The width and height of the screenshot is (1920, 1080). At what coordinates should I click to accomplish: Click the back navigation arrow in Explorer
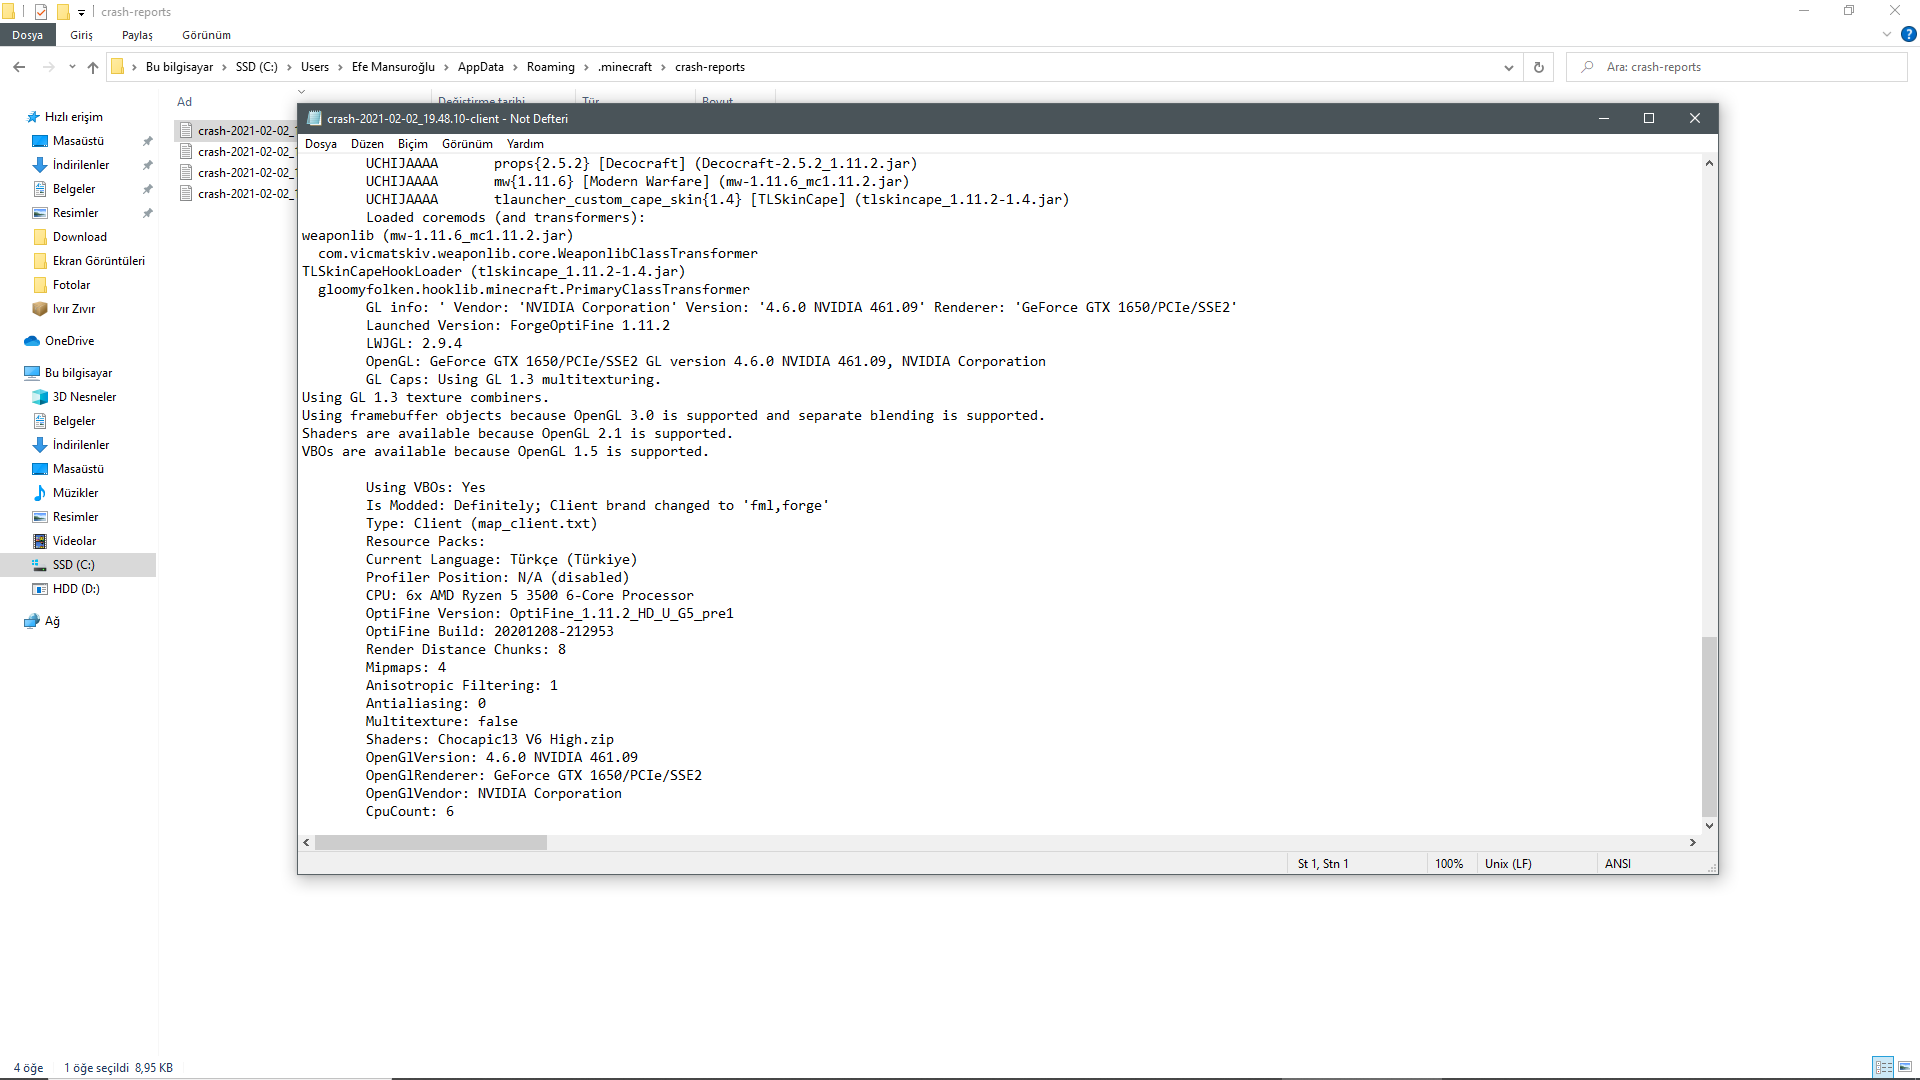click(19, 67)
